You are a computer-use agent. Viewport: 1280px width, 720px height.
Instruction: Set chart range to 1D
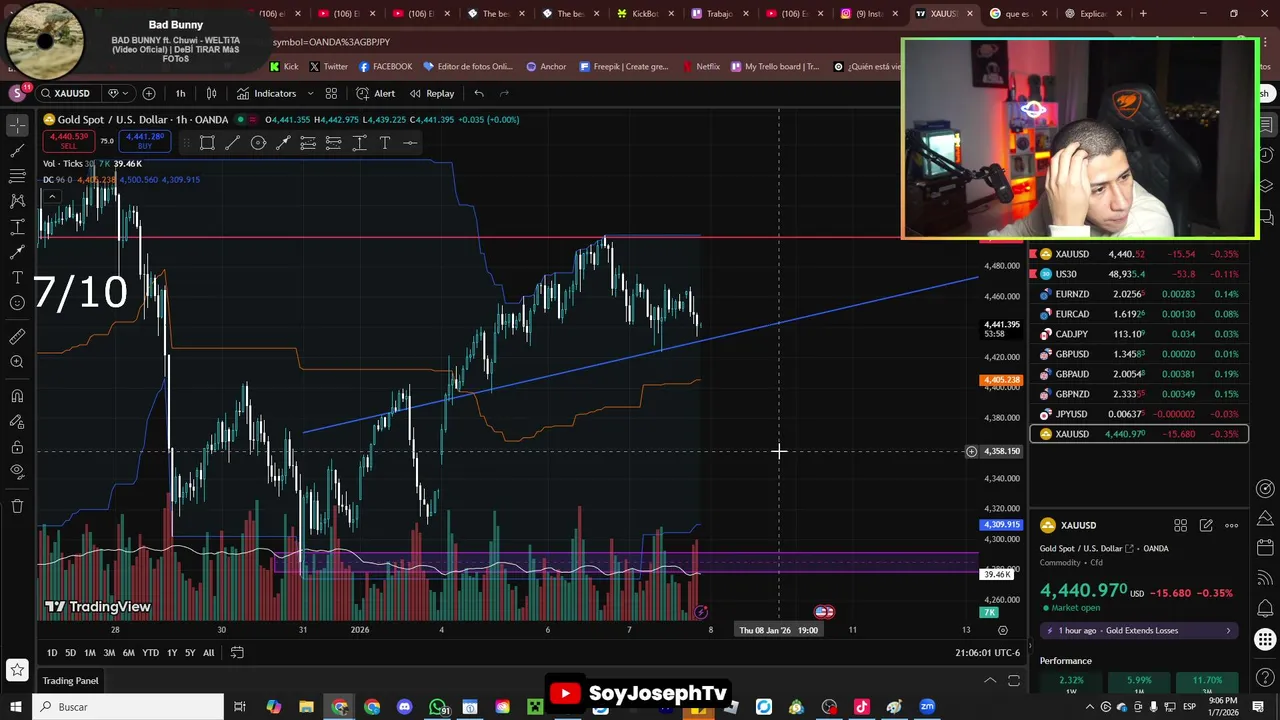(x=52, y=653)
